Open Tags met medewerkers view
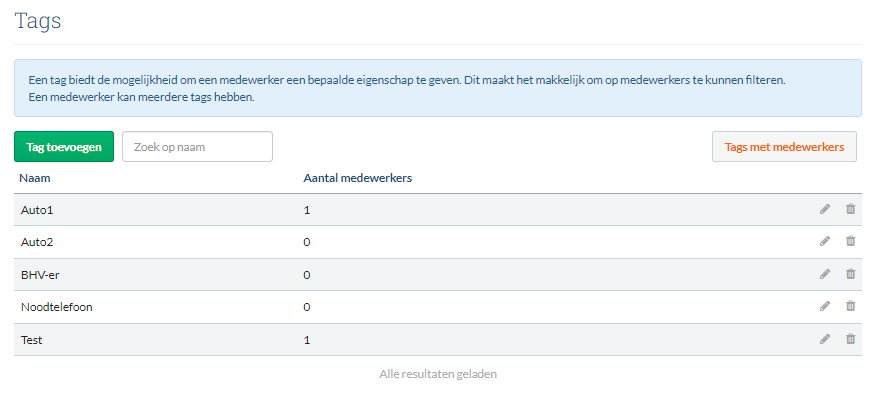This screenshot has height=406, width=874. point(784,147)
